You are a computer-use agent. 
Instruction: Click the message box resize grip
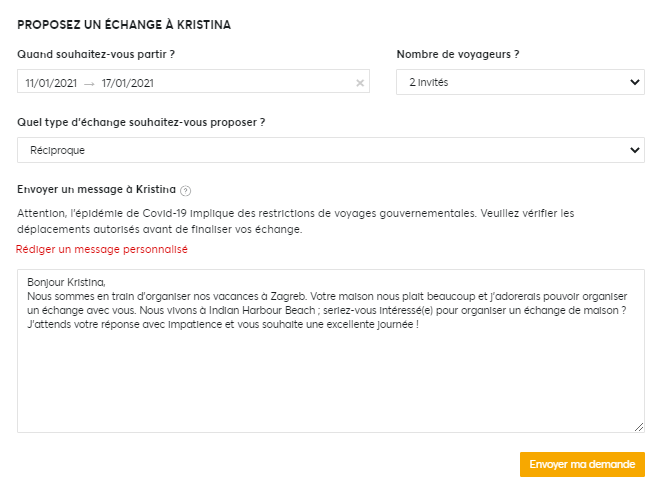click(x=639, y=427)
